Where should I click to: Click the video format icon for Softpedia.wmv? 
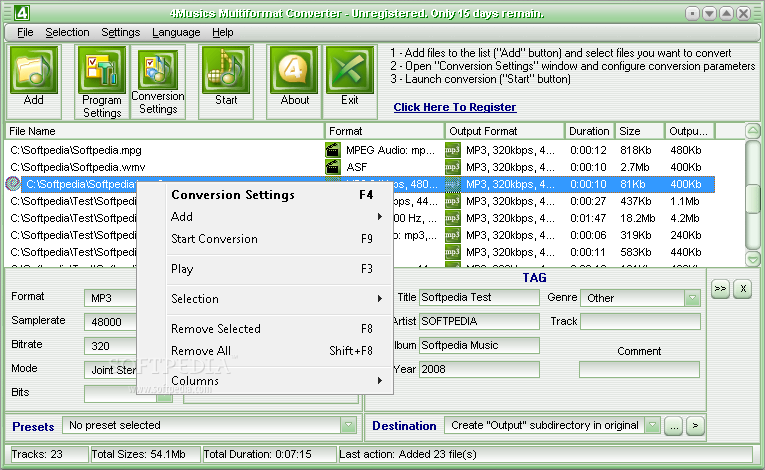click(x=333, y=167)
